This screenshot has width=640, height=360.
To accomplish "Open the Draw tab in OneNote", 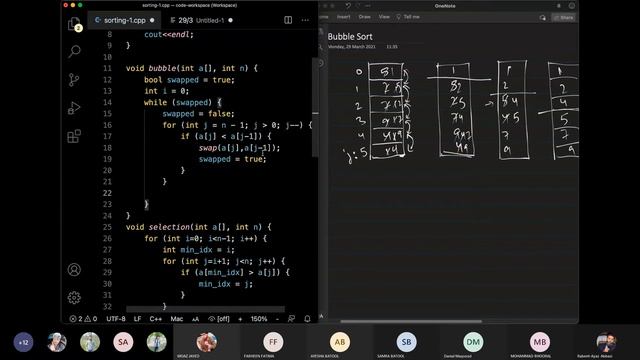I will [x=364, y=17].
